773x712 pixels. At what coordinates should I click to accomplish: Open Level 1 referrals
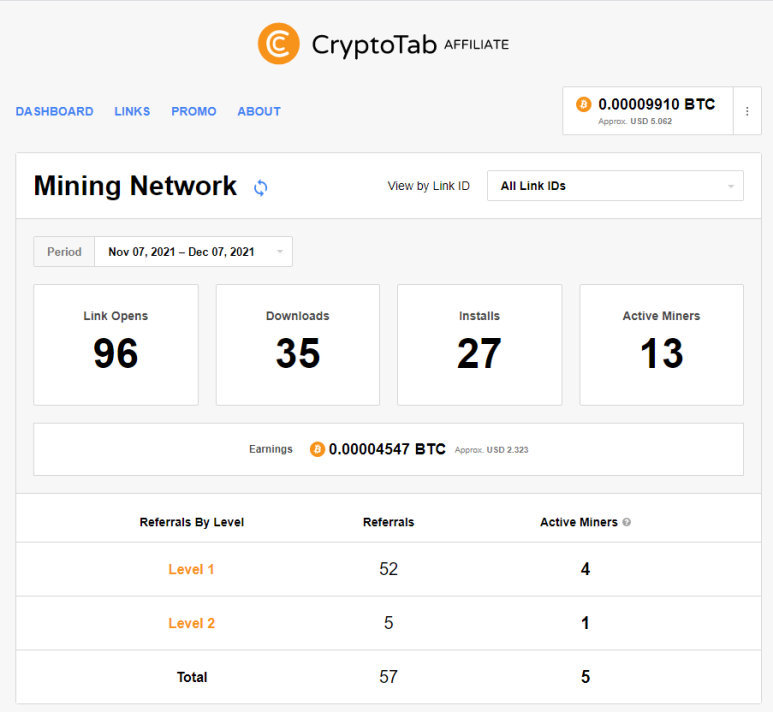point(191,570)
